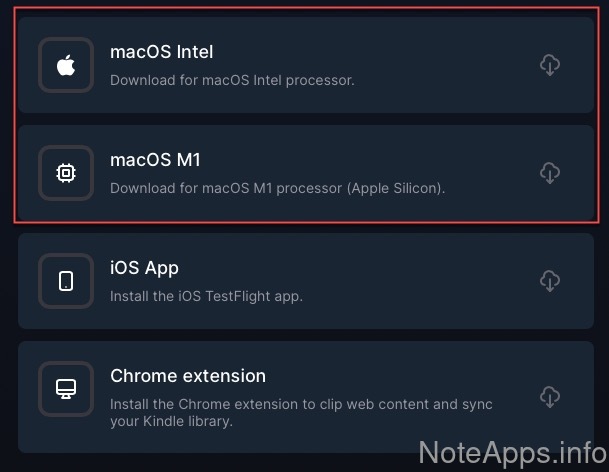Click "Install the iOS TestFlight app" text
This screenshot has width=609, height=472.
coord(206,296)
